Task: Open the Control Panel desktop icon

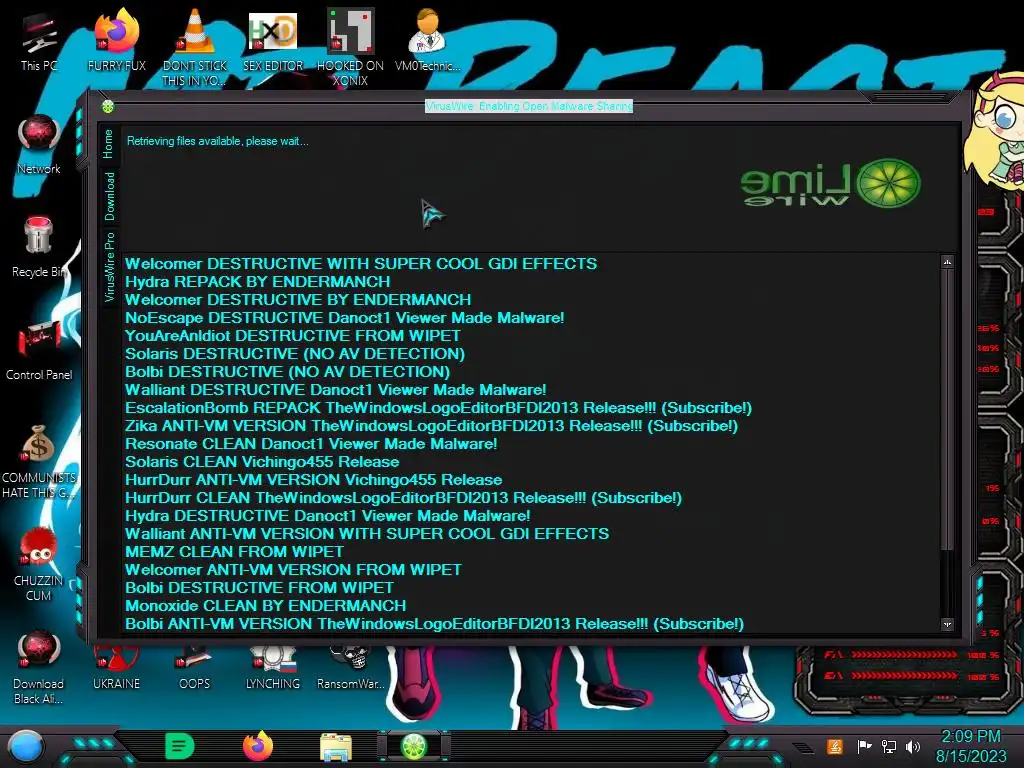Action: tap(39, 350)
